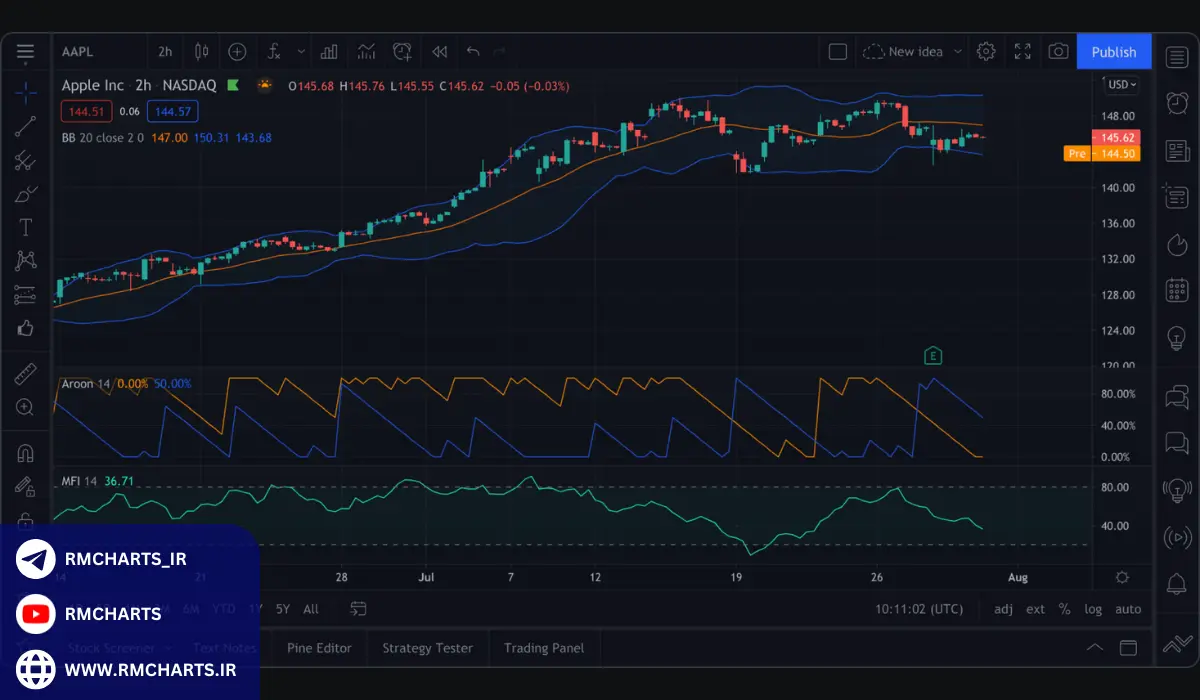Open chart settings gear in top toolbar
1200x700 pixels.
point(986,52)
